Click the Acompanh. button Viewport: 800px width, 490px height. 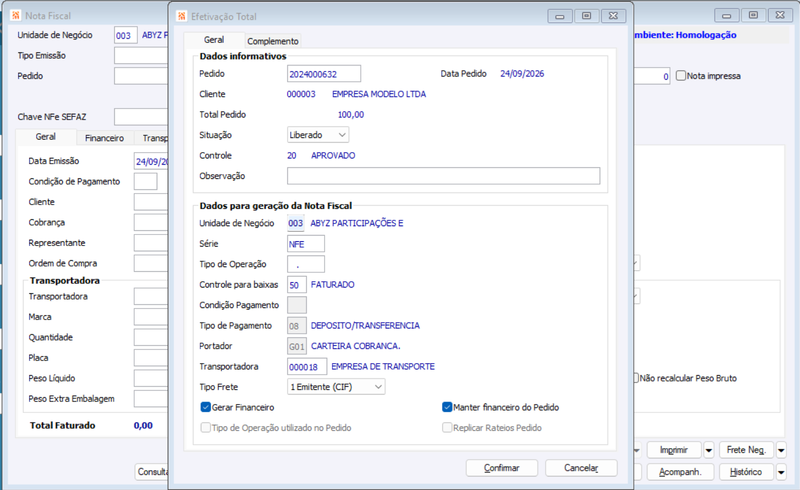(x=680, y=472)
